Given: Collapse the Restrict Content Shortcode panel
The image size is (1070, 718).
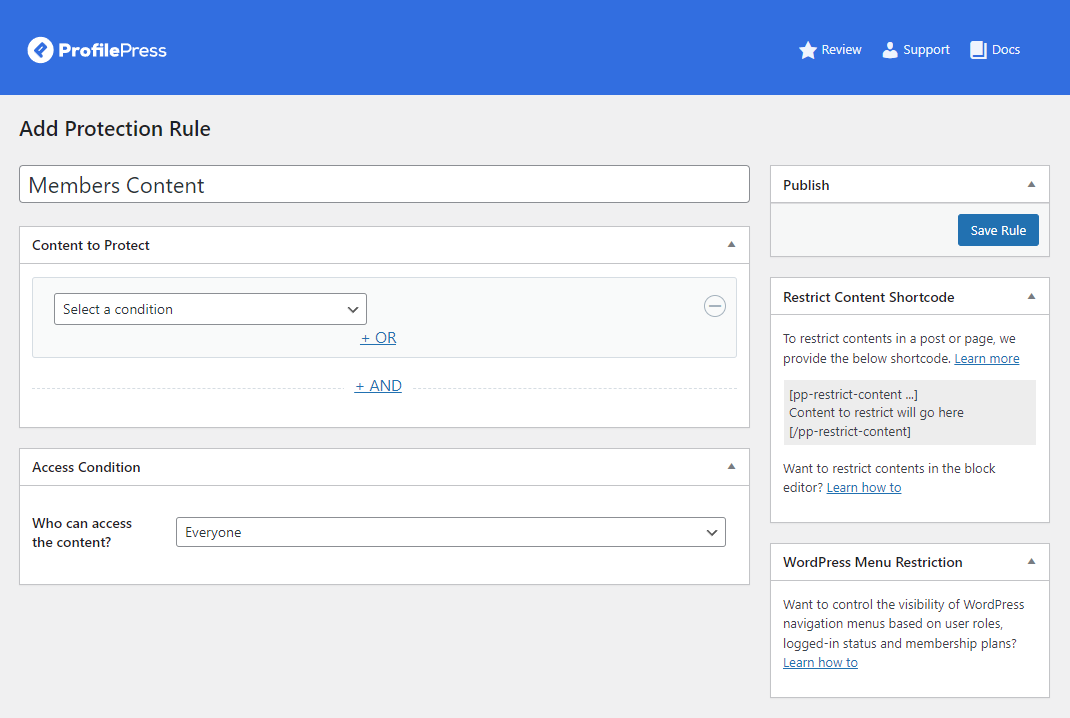Looking at the screenshot, I should 1031,297.
